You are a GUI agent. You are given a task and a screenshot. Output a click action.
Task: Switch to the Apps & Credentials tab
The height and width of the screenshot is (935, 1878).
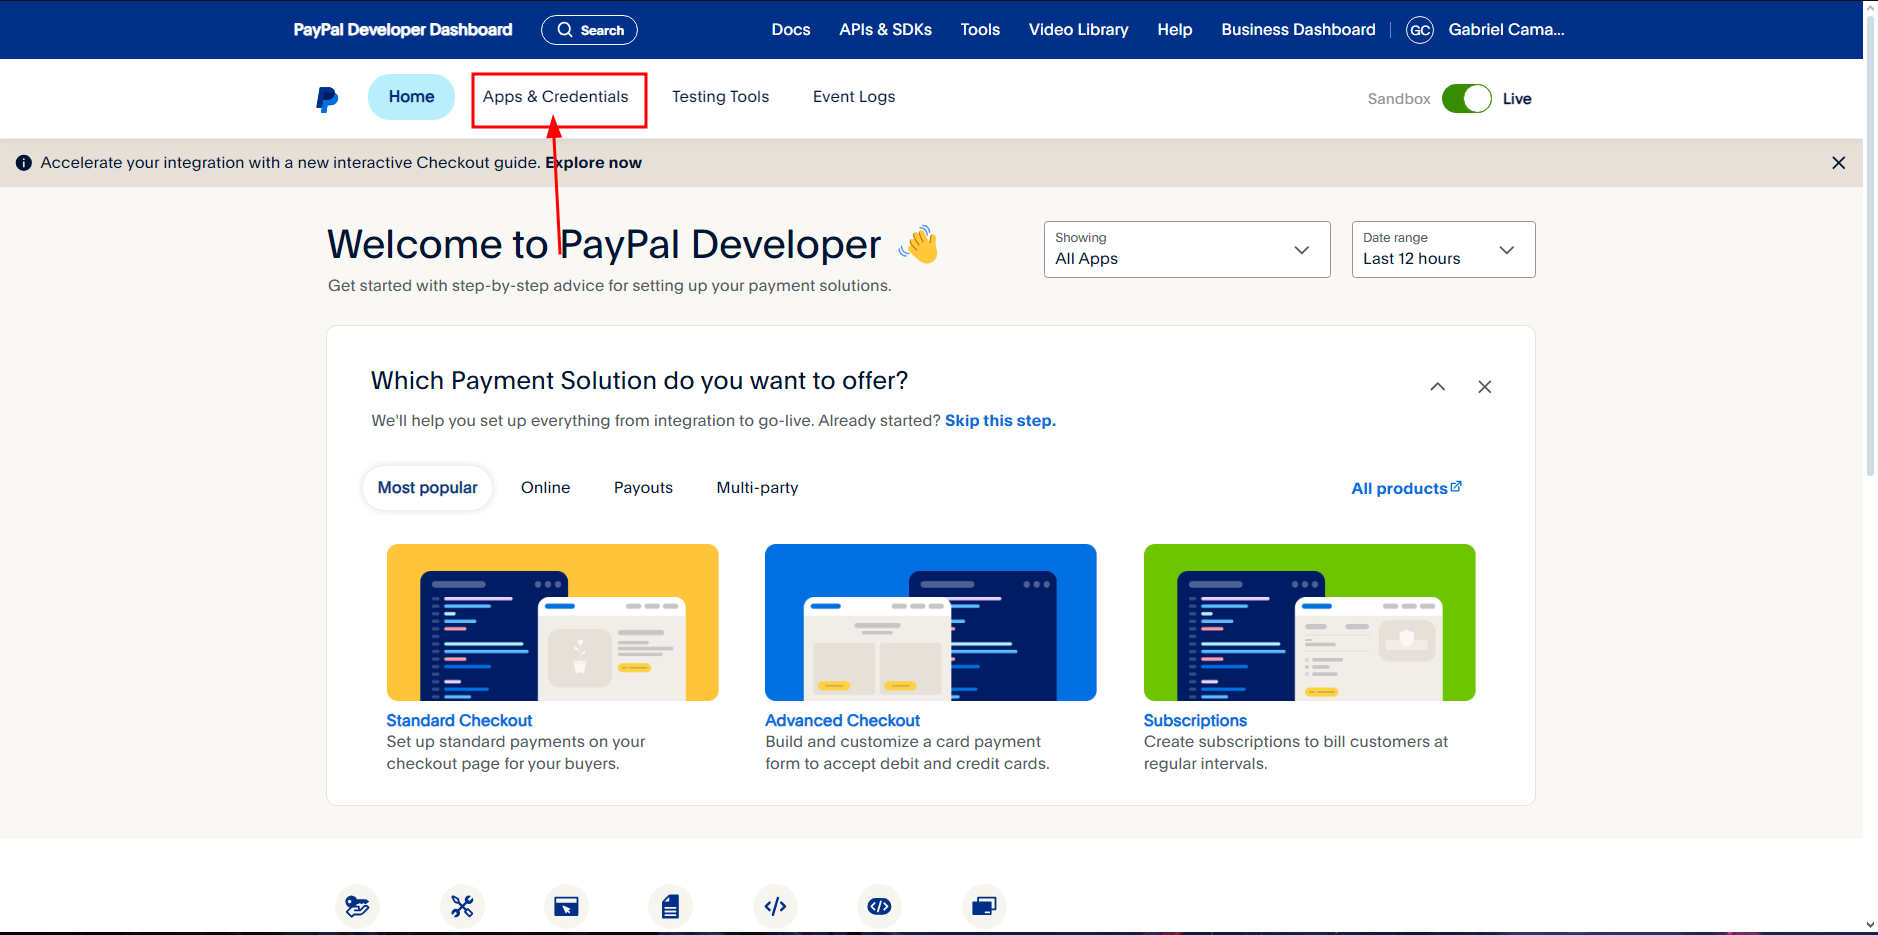point(557,97)
